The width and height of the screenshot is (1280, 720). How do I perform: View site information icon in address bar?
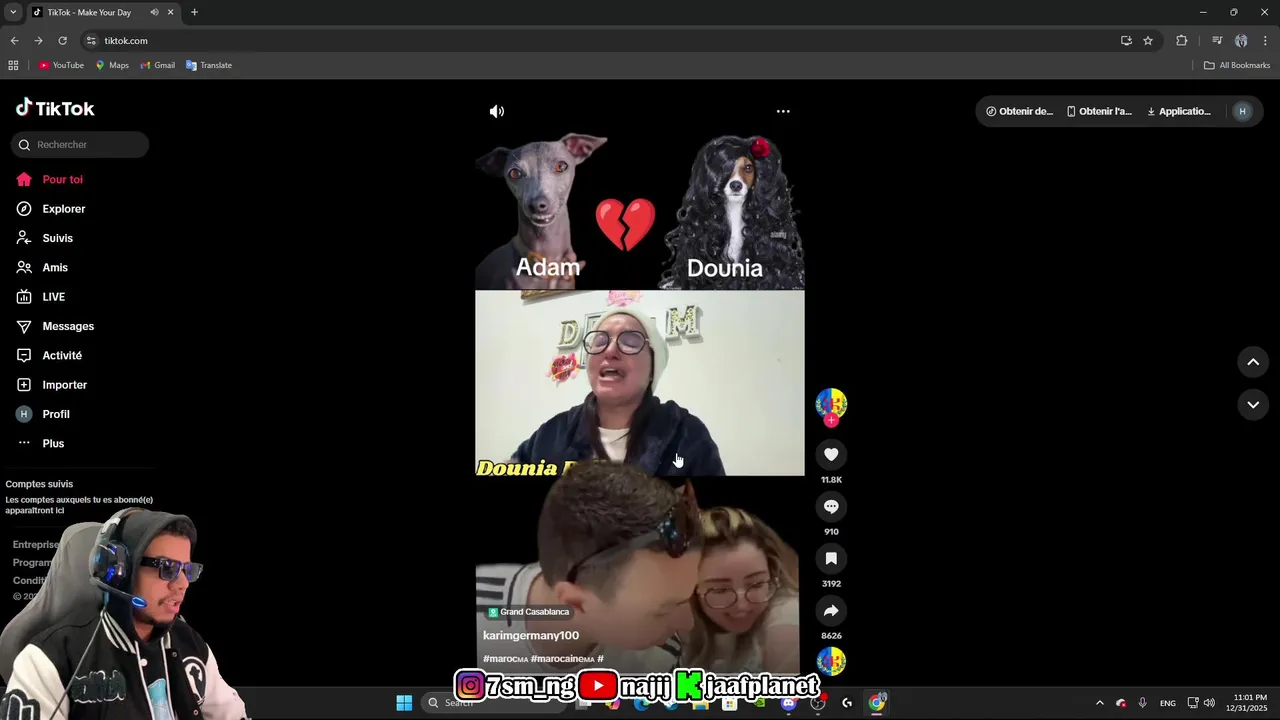(x=91, y=41)
